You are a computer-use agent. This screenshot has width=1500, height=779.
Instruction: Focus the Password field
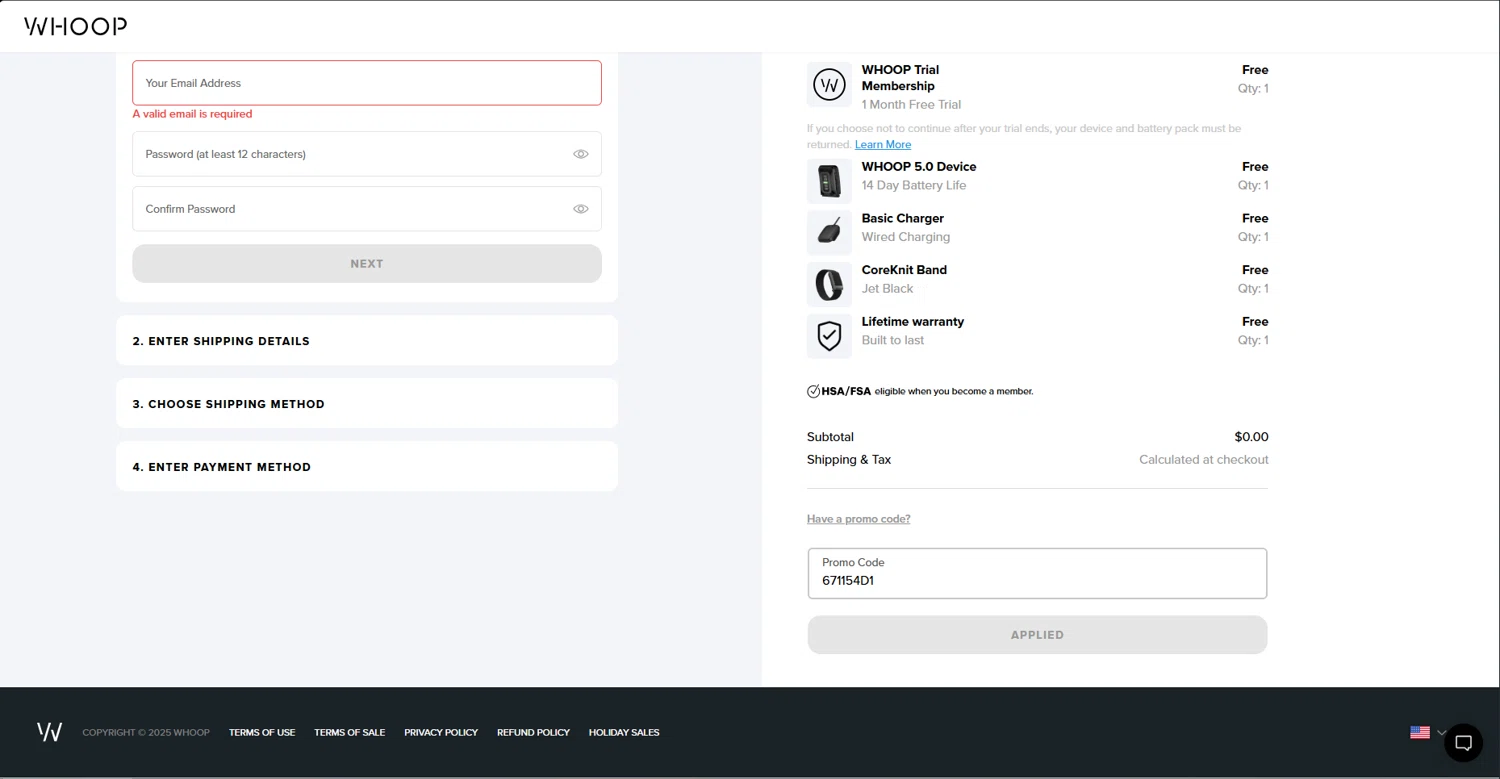[367, 154]
